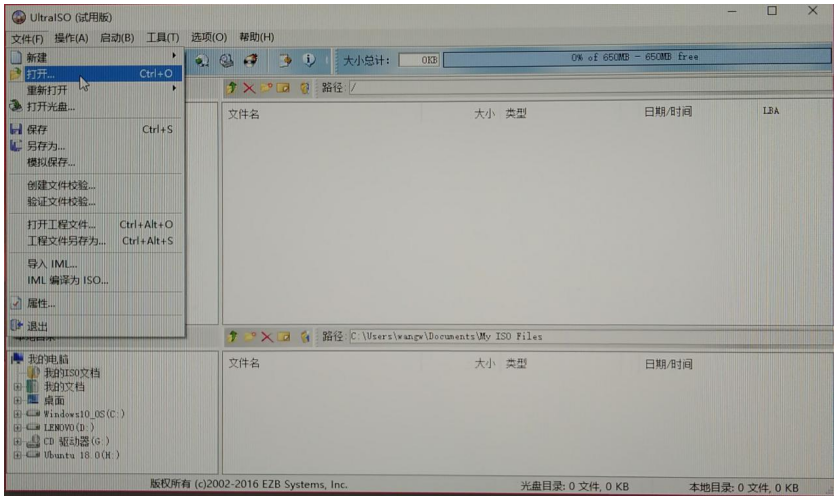Click the LBA column header
This screenshot has width=837, height=497.
coord(770,111)
